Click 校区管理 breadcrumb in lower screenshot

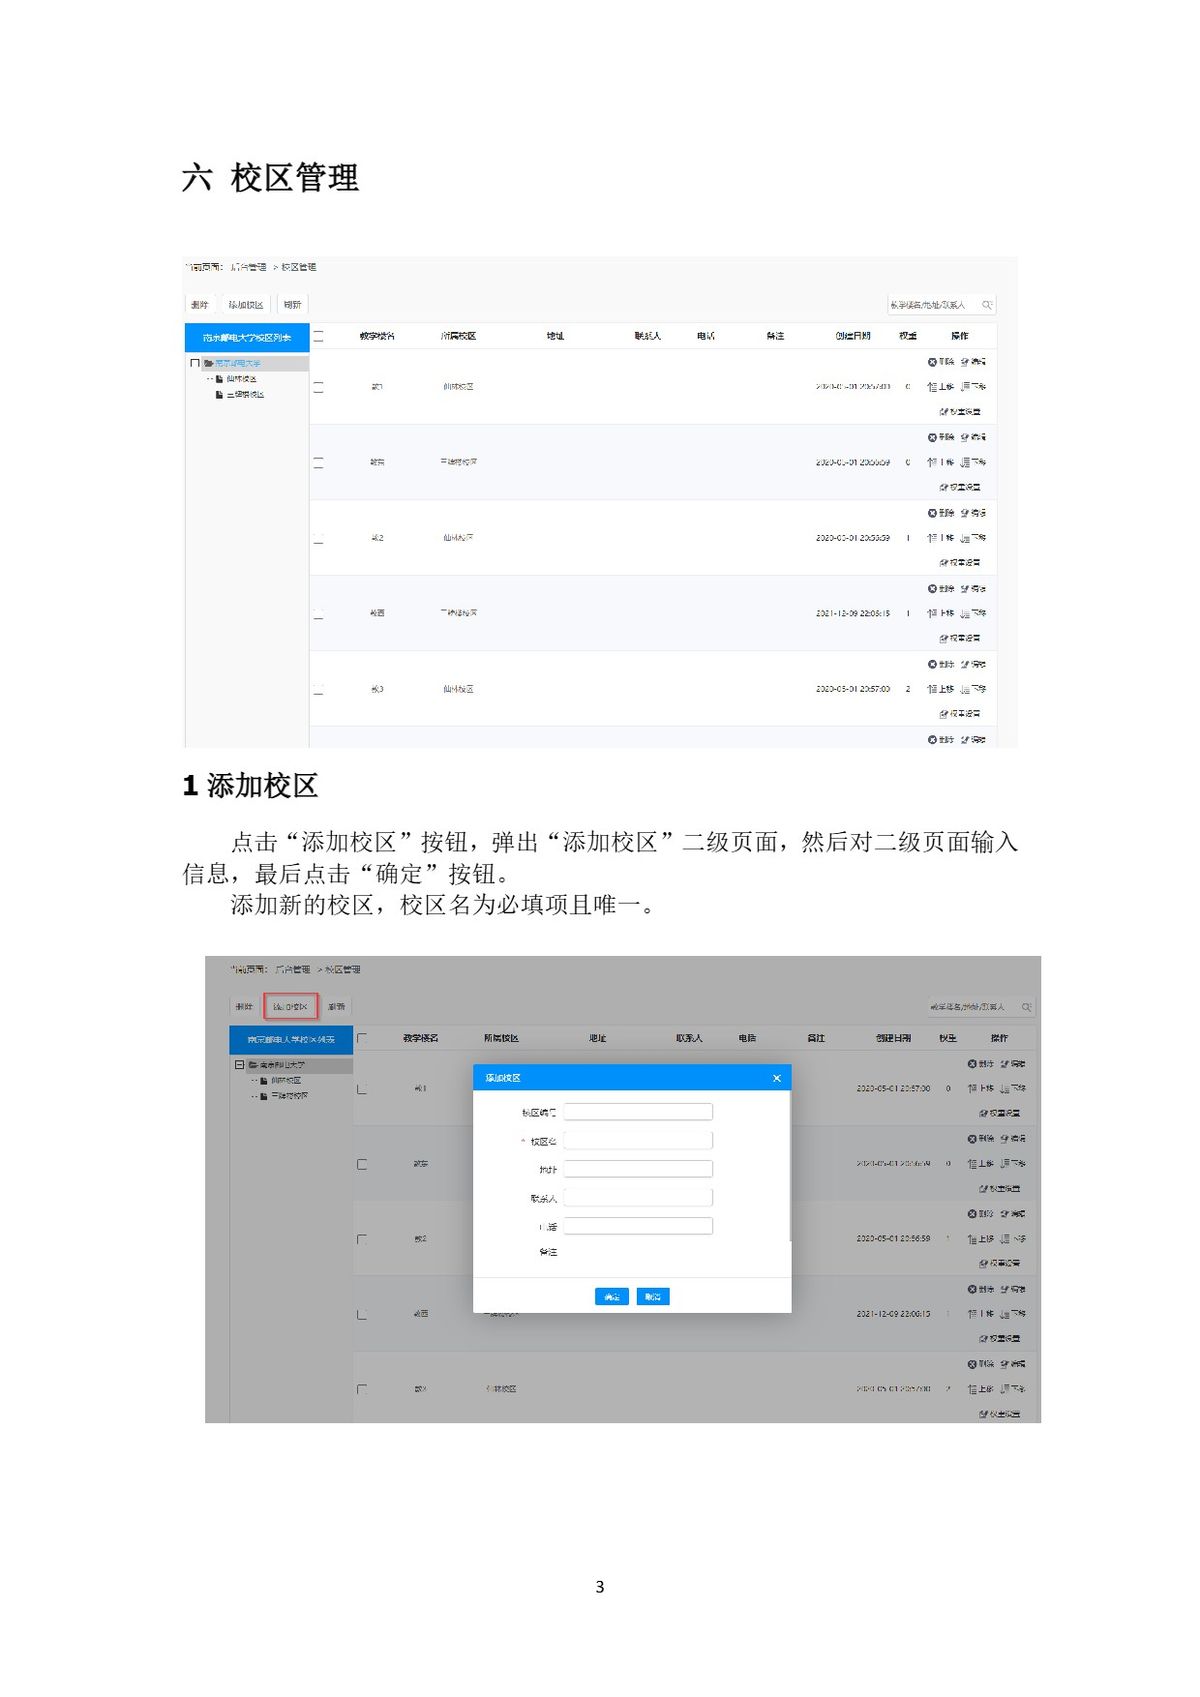tap(343, 969)
